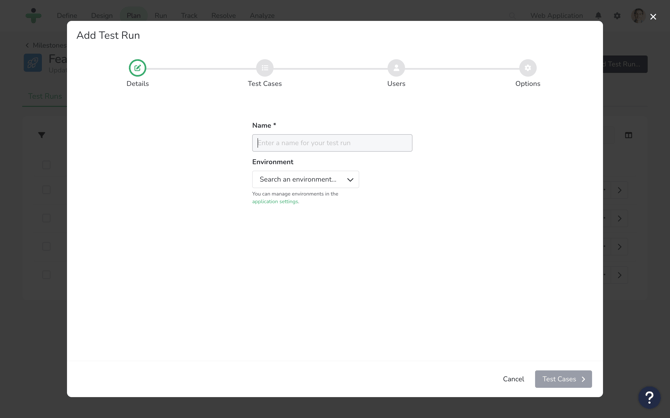
Task: Open the settings gear icon
Action: [617, 16]
